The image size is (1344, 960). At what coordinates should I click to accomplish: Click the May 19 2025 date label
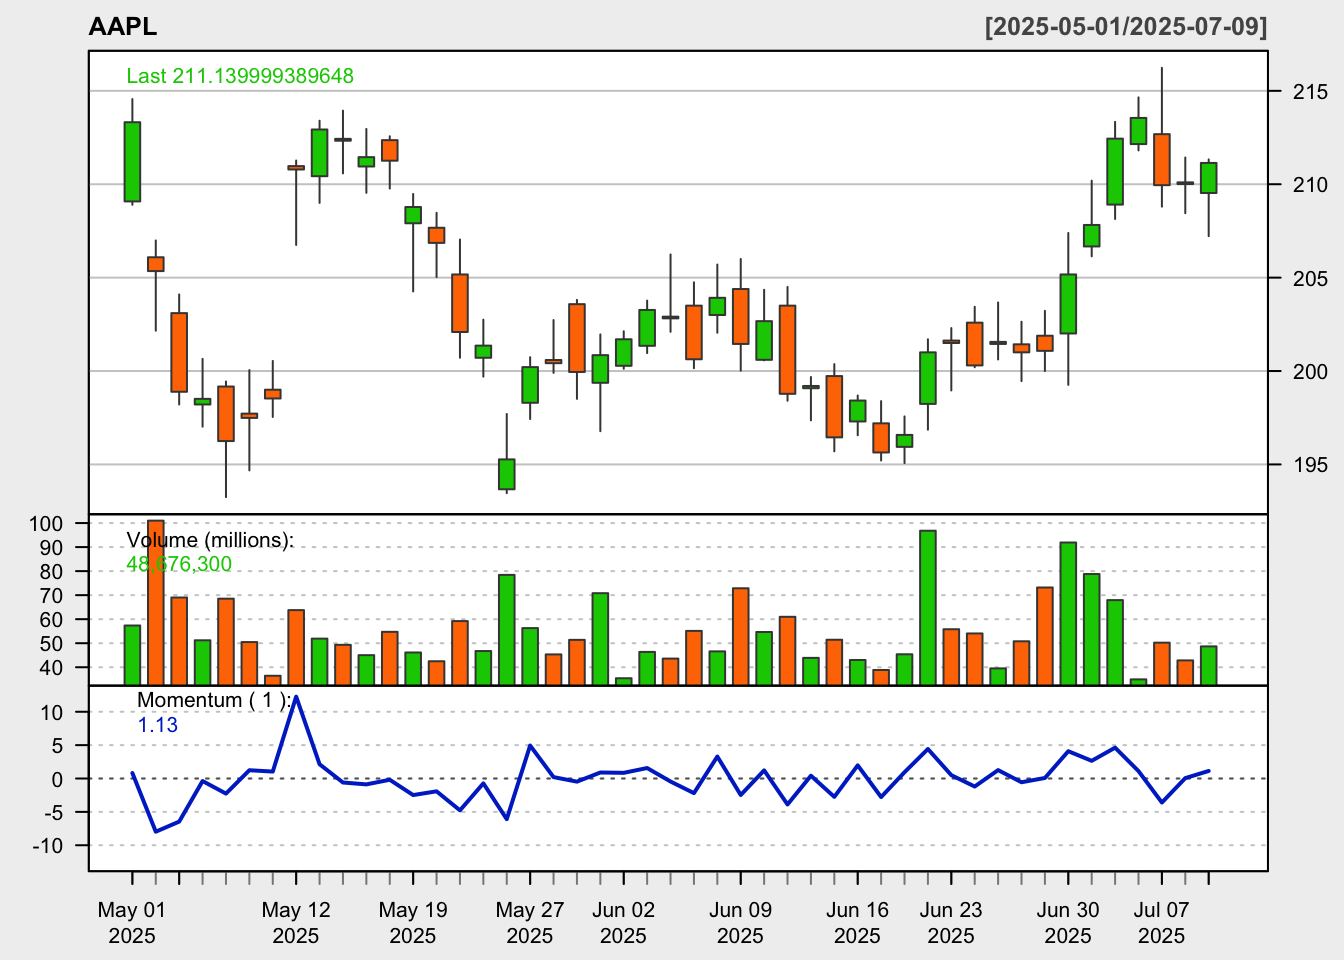click(x=413, y=923)
